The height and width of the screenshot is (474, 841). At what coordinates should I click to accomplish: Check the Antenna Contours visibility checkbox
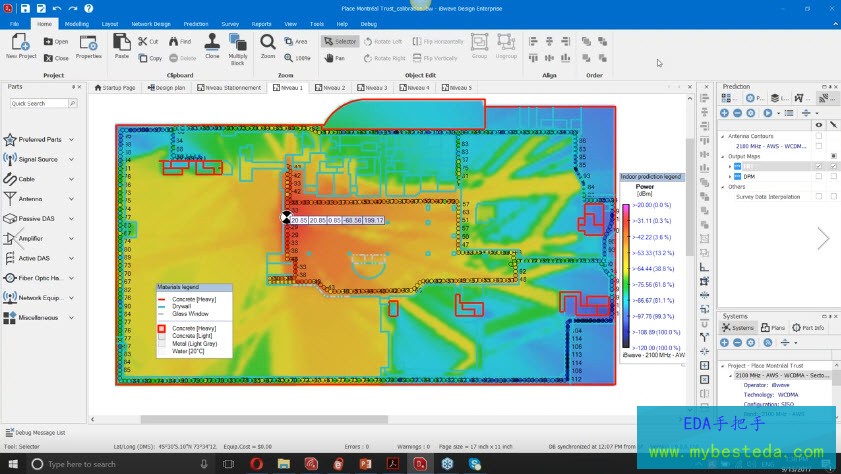tap(819, 135)
